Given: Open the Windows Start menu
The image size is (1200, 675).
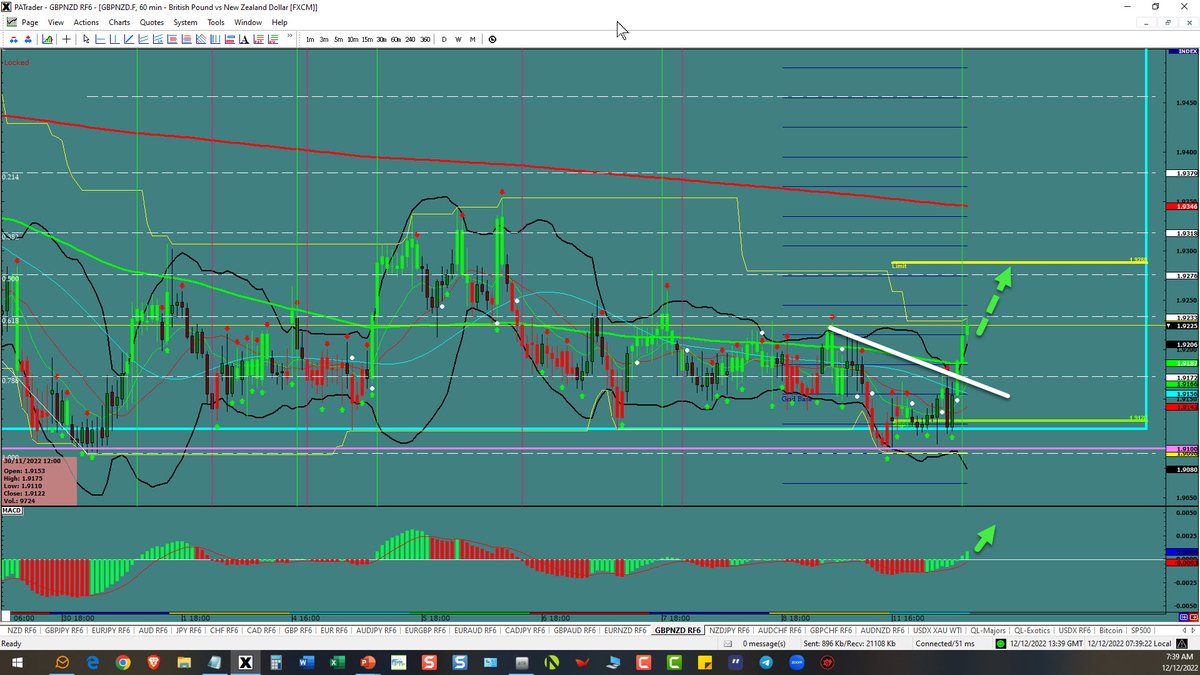Looking at the screenshot, I should pos(17,662).
